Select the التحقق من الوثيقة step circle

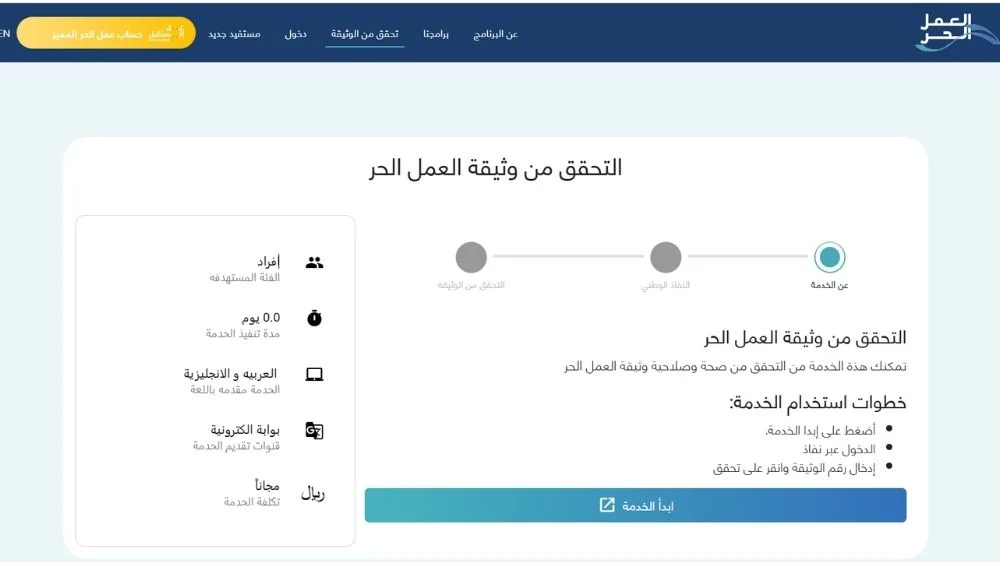pos(471,257)
